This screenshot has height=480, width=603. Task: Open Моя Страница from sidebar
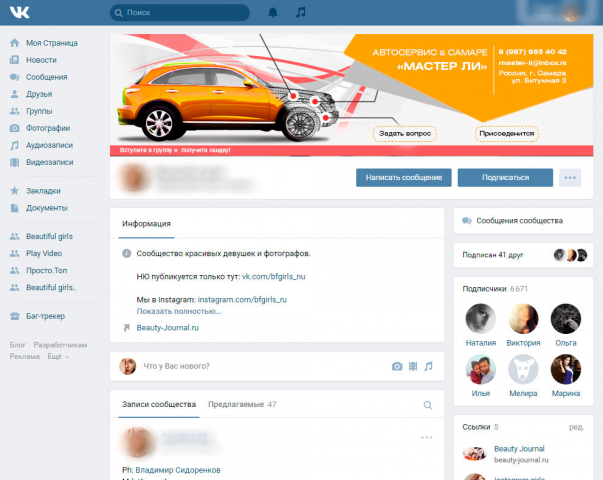pos(52,43)
